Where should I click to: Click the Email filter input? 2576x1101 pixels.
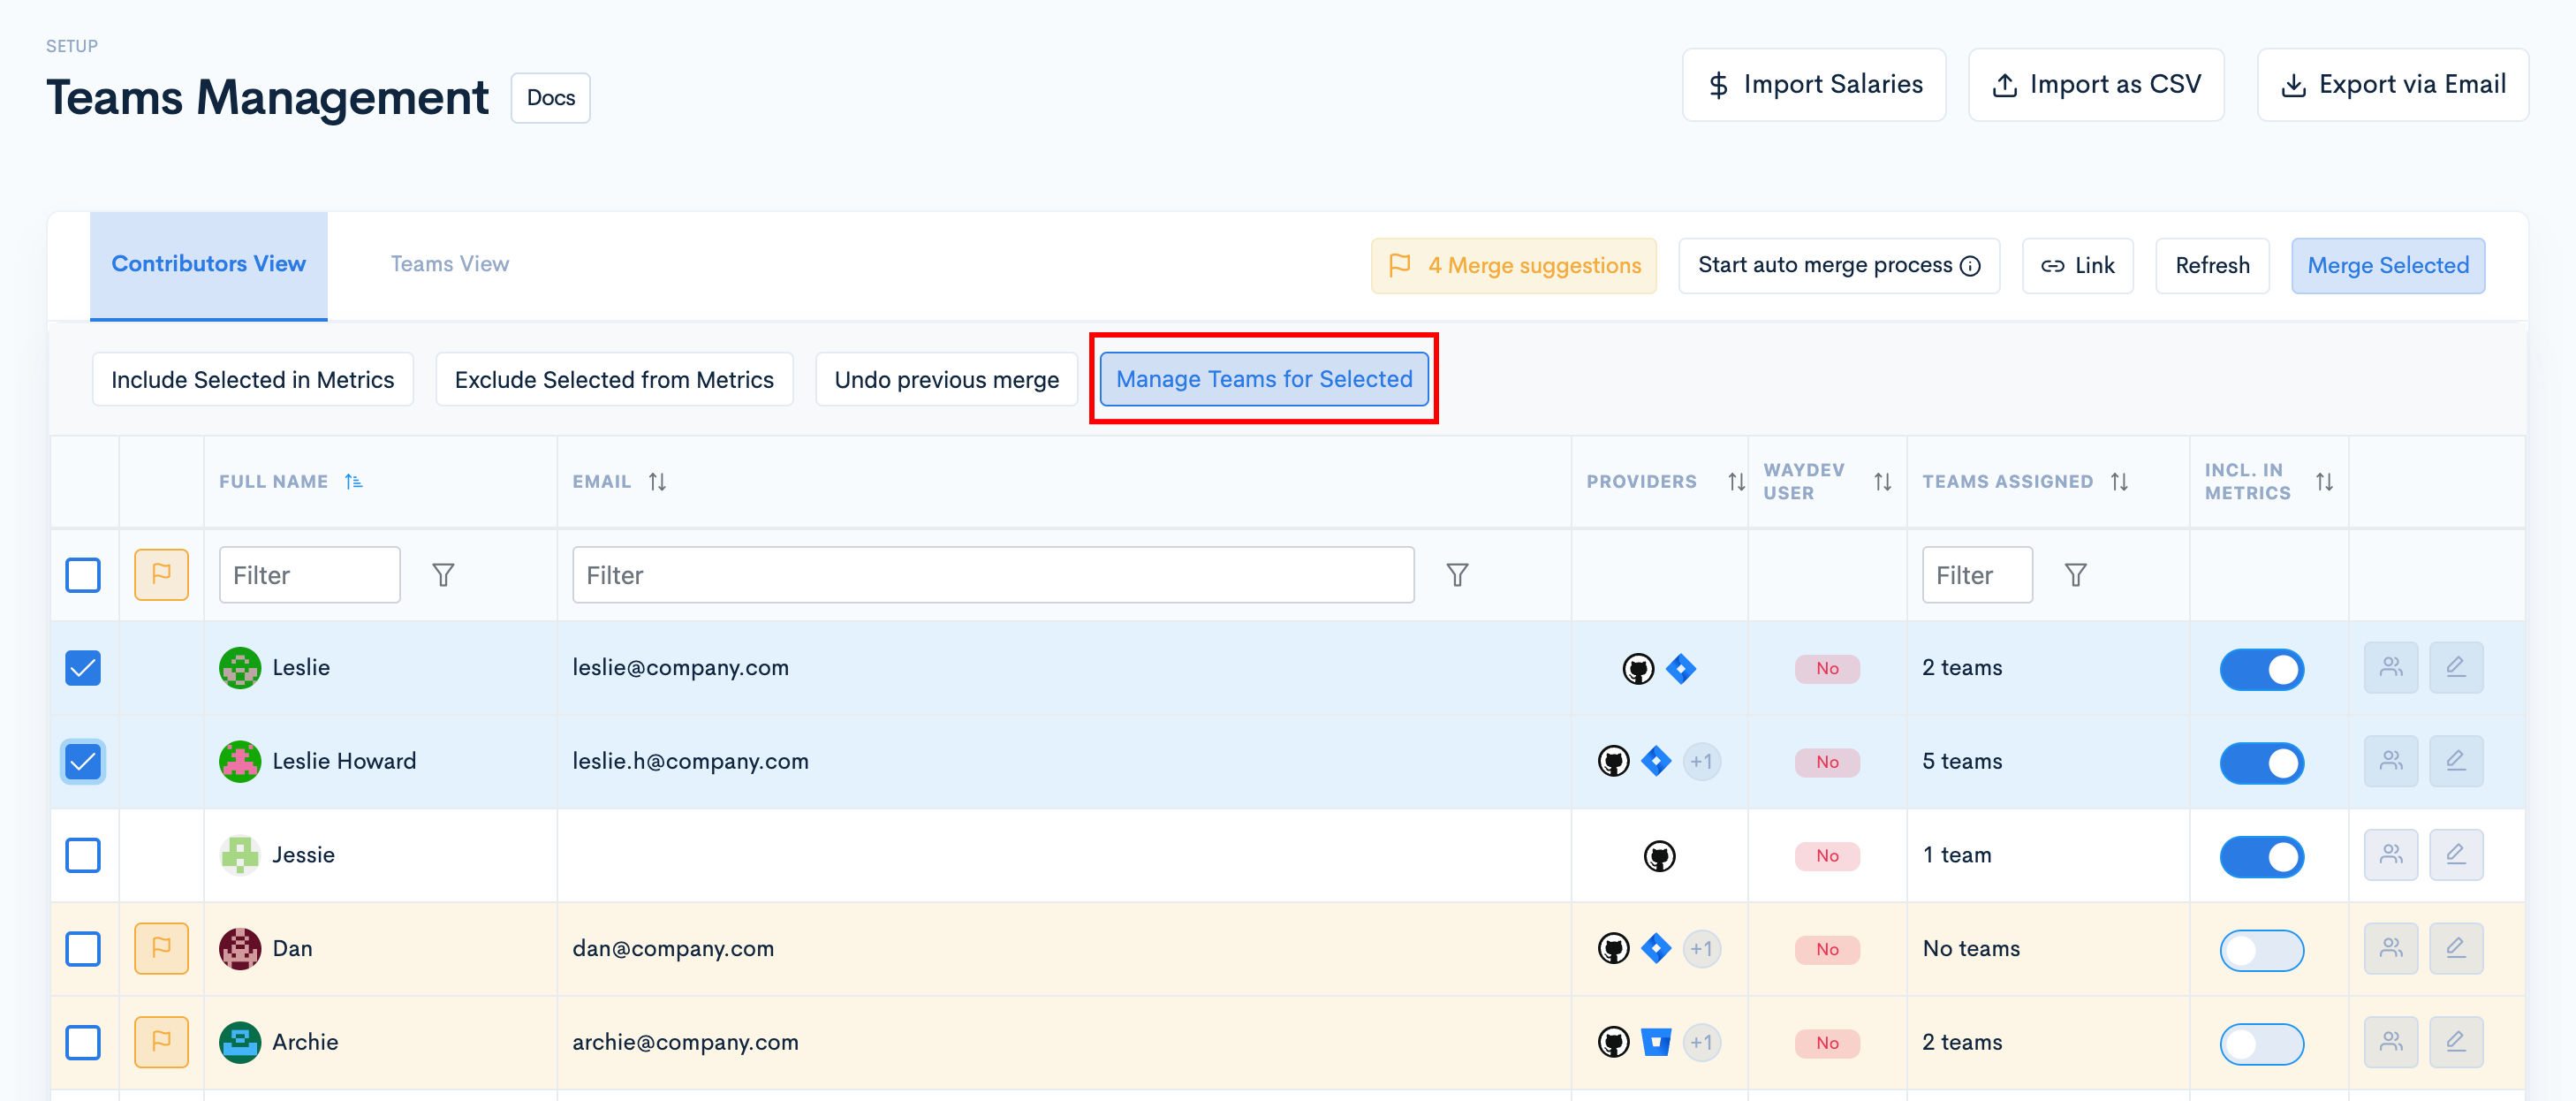pyautogui.click(x=992, y=575)
